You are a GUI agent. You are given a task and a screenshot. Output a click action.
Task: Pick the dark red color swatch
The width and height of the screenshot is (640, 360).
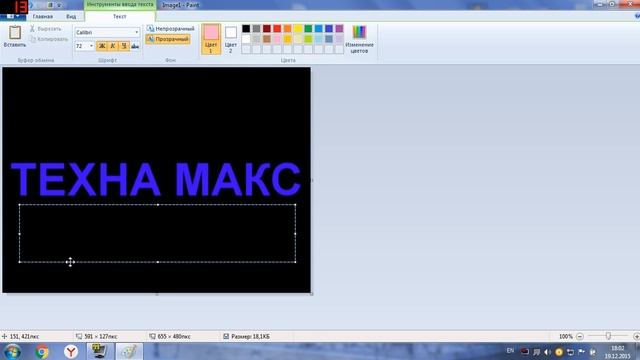tap(267, 28)
